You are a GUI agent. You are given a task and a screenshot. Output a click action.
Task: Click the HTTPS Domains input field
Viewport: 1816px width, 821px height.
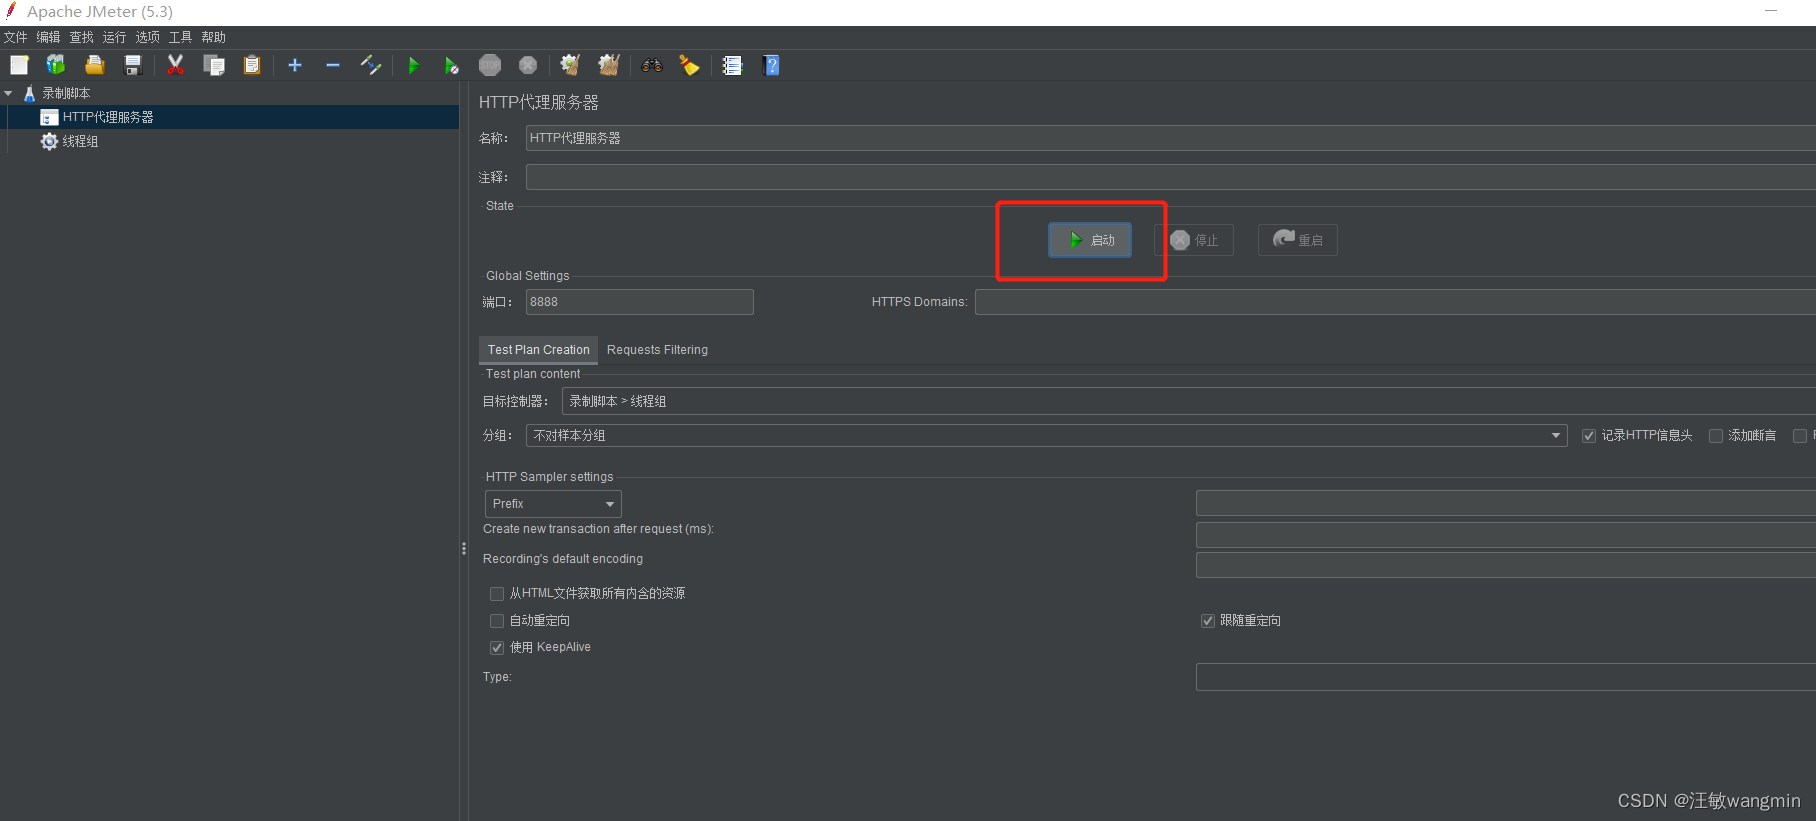(x=1395, y=302)
